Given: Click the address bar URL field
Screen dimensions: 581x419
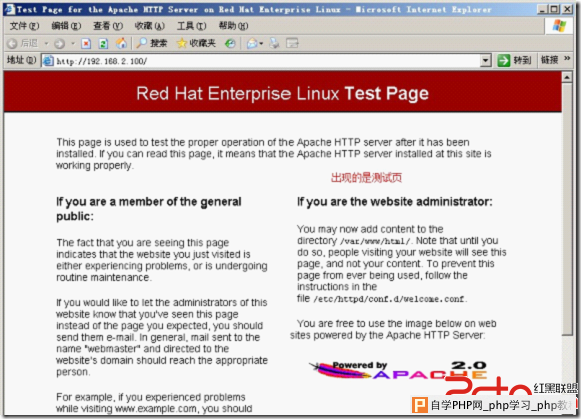Looking at the screenshot, I should (261, 61).
